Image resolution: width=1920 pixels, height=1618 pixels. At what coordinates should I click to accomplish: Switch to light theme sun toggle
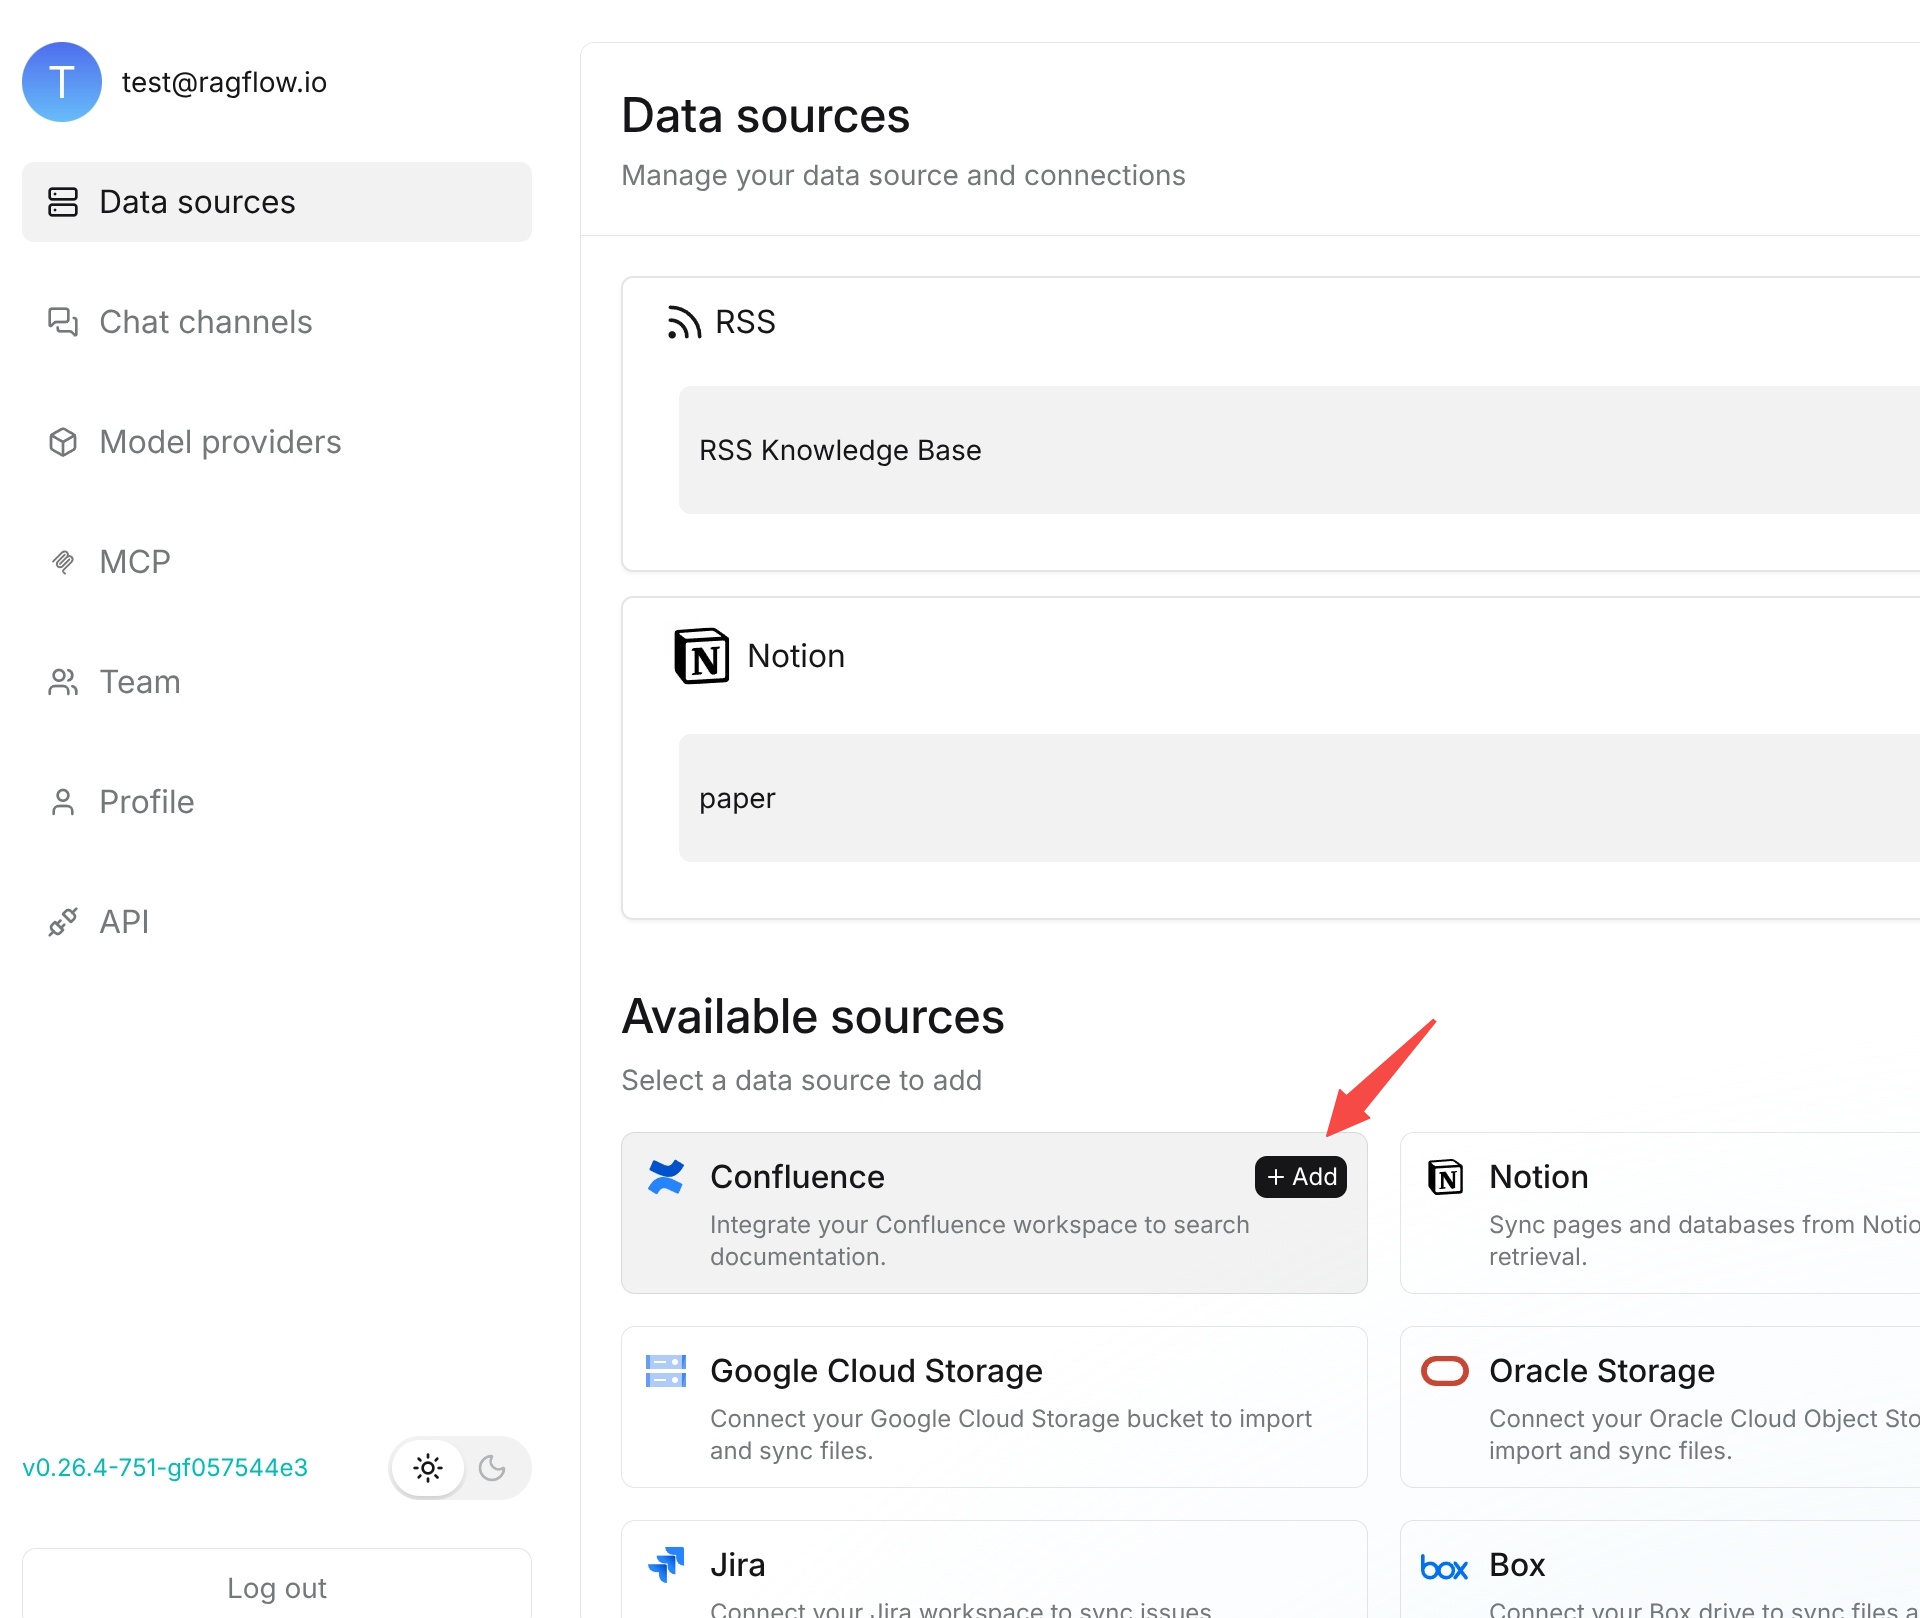click(428, 1468)
